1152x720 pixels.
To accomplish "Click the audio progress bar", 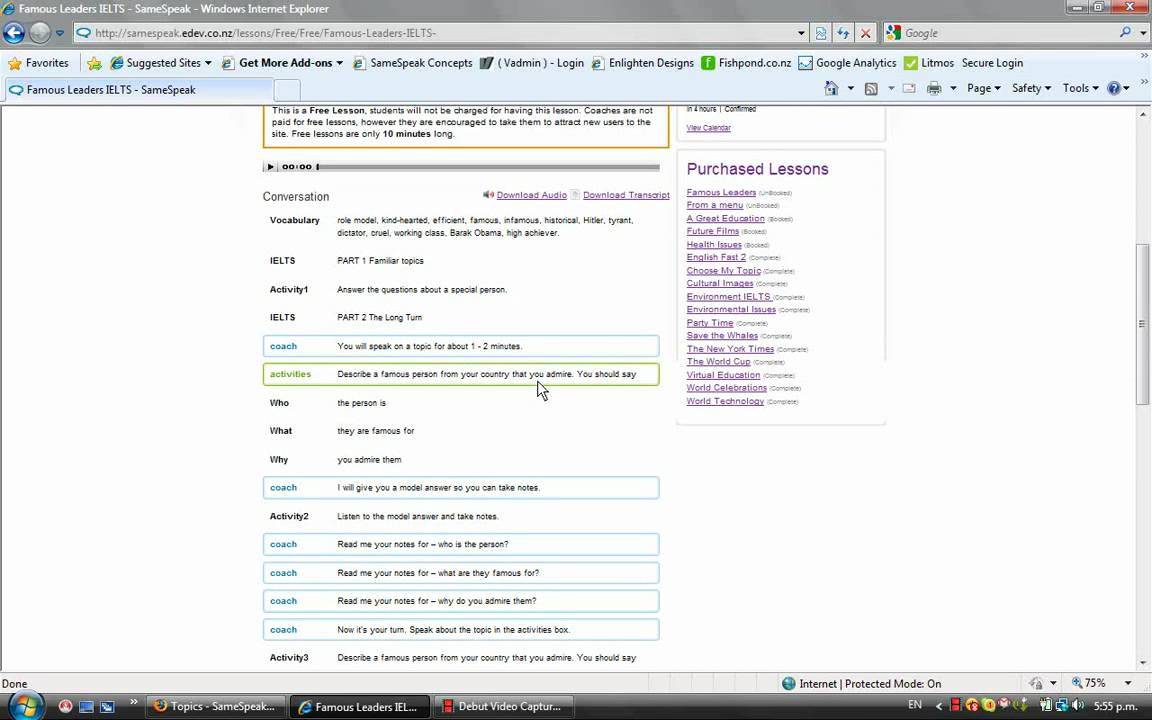I will pos(489,167).
